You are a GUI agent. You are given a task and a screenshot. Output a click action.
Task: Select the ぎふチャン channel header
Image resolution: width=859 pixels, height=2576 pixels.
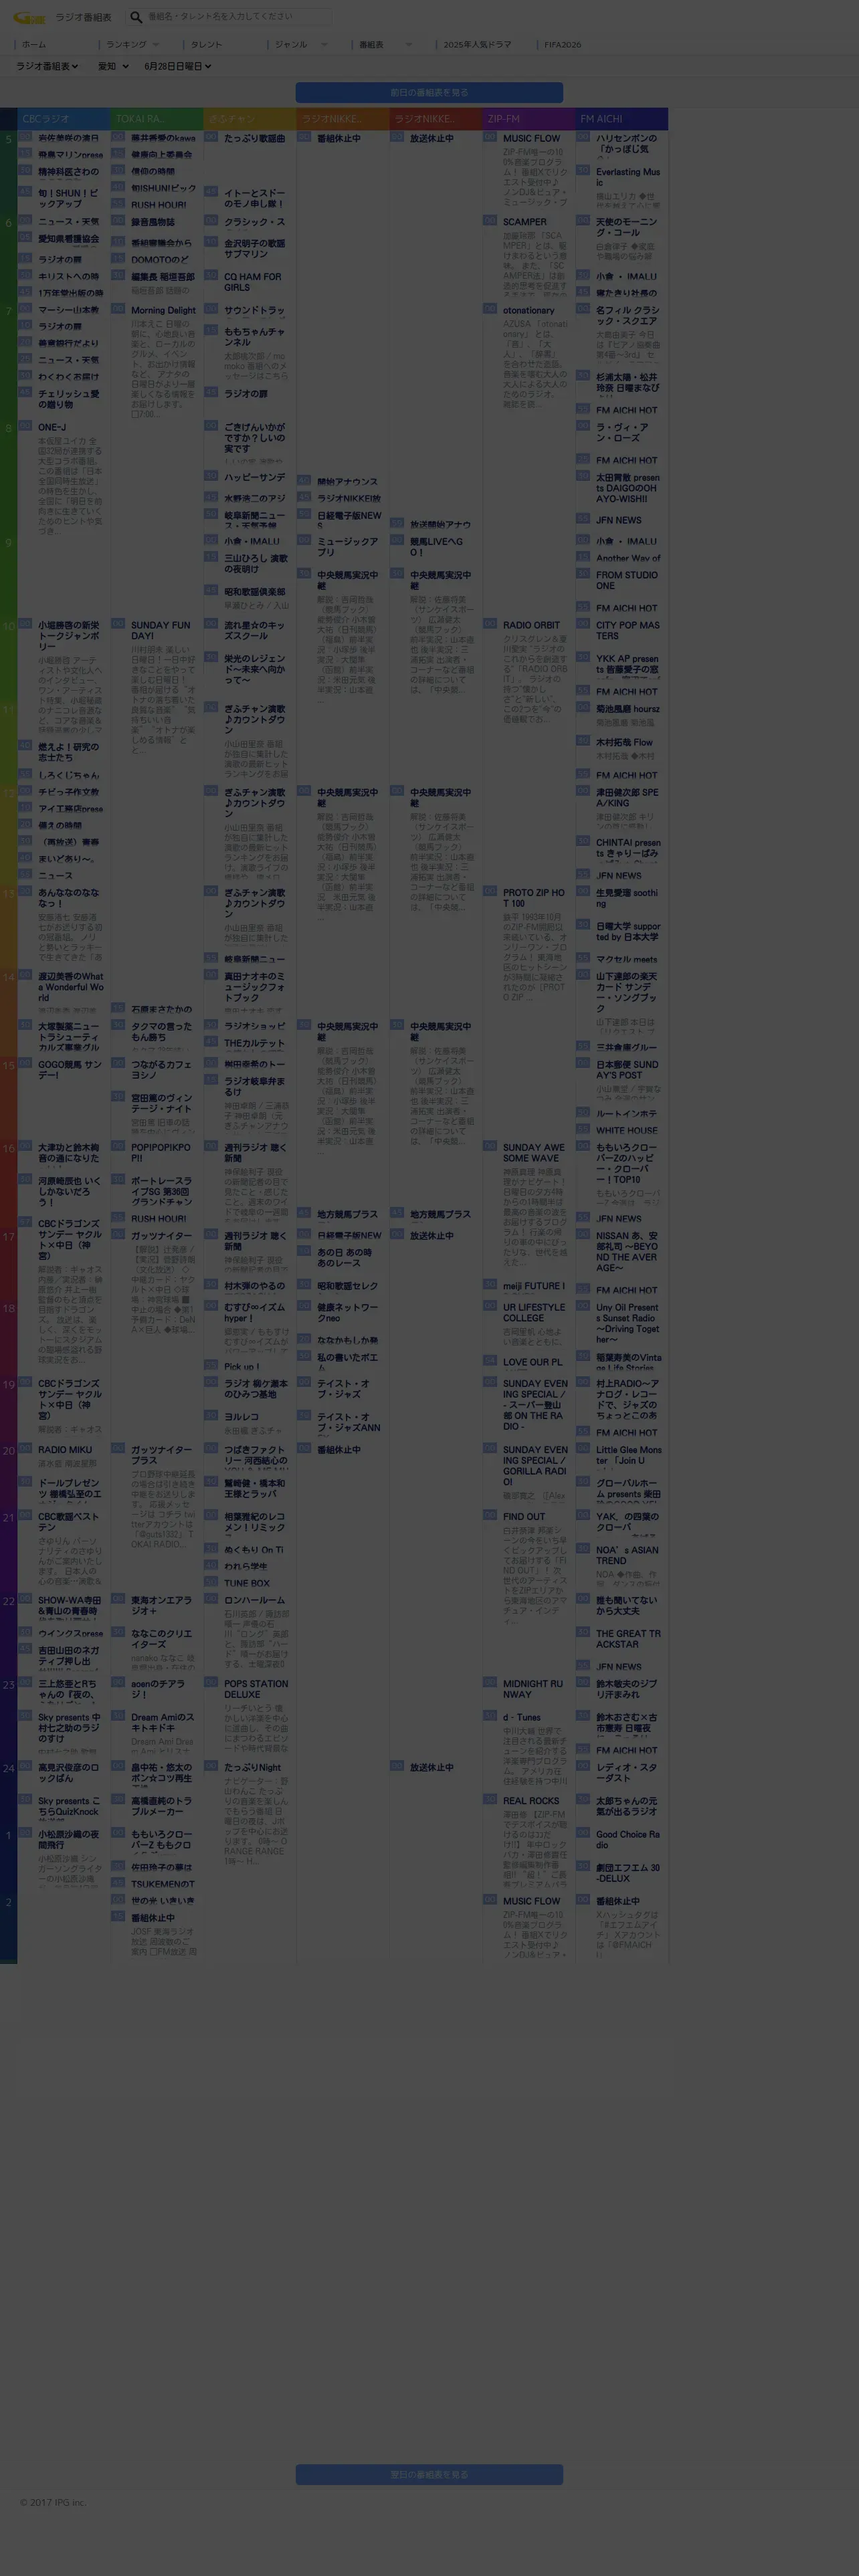pyautogui.click(x=250, y=119)
